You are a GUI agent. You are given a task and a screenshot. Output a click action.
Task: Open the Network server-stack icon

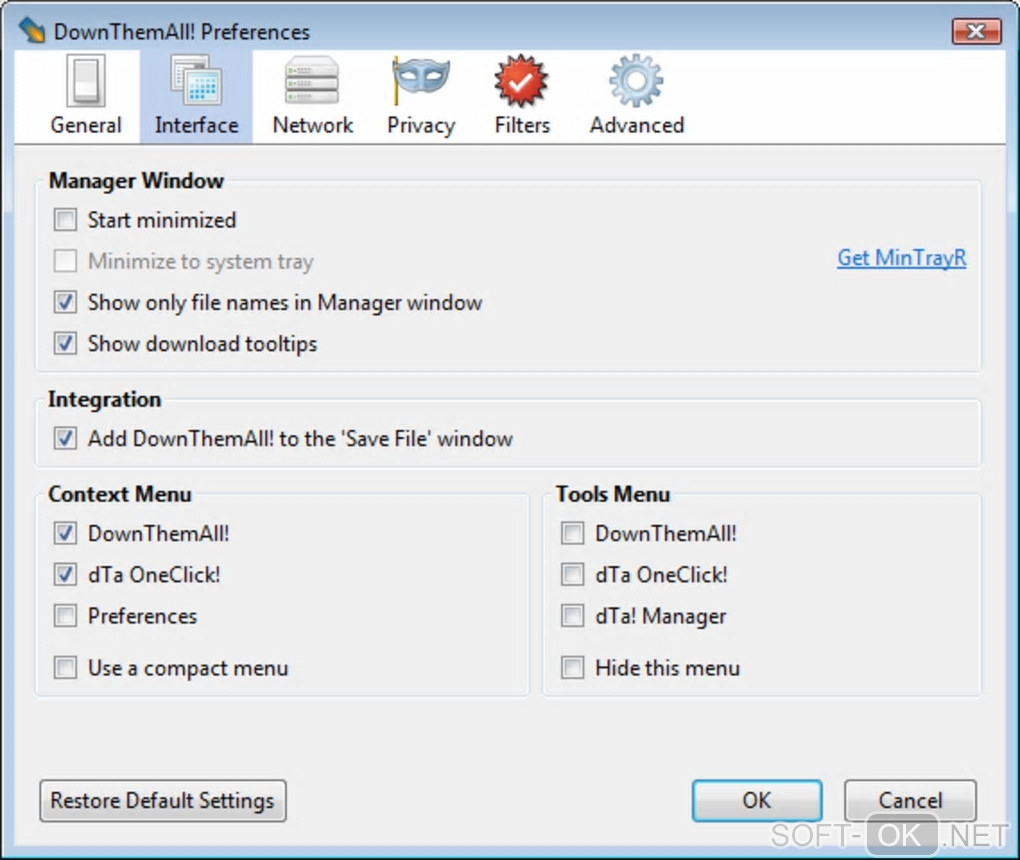312,81
